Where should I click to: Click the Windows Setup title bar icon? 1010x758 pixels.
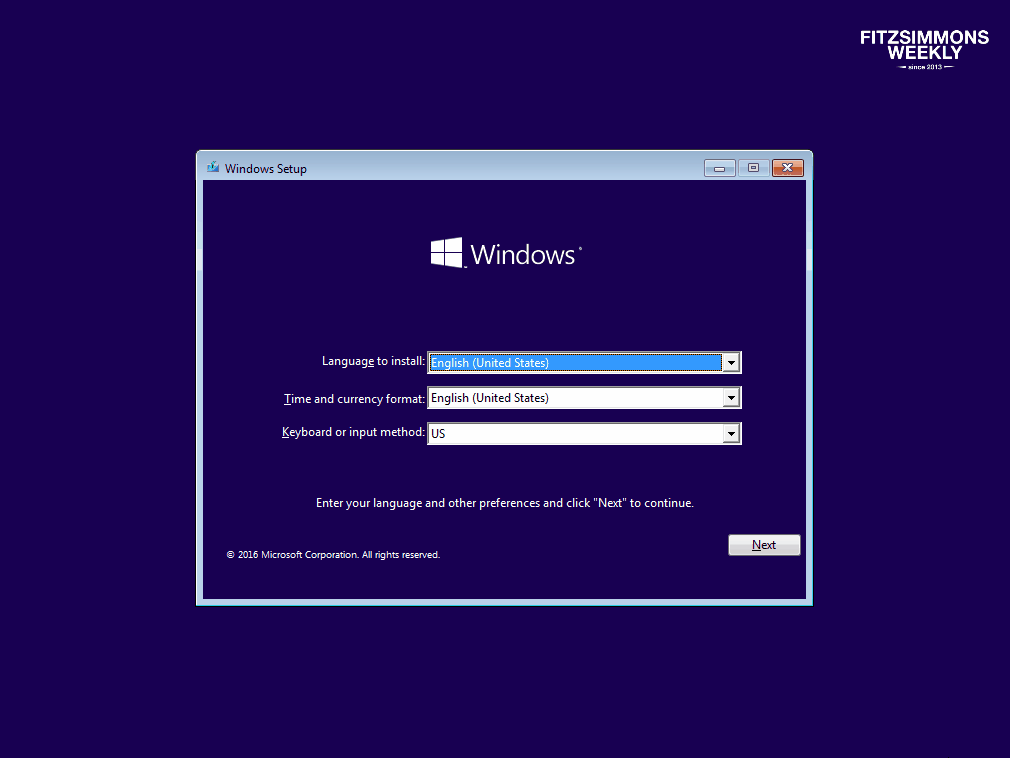[212, 168]
